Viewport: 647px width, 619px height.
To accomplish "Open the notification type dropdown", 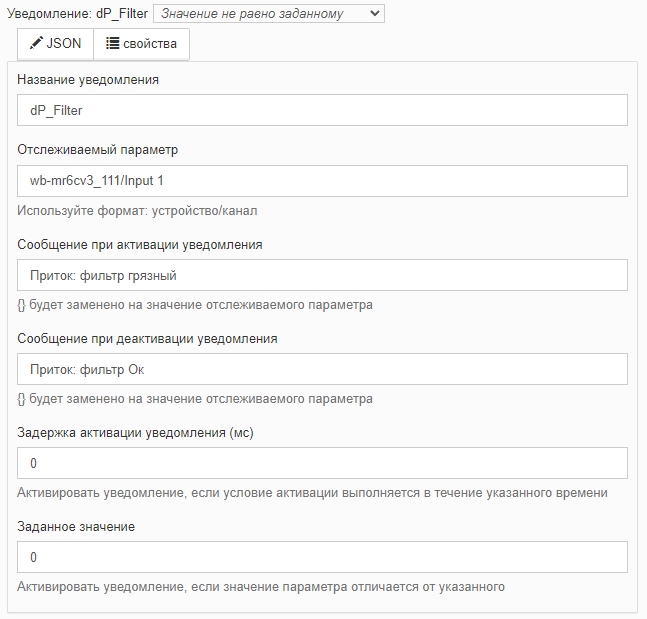I will 269,14.
